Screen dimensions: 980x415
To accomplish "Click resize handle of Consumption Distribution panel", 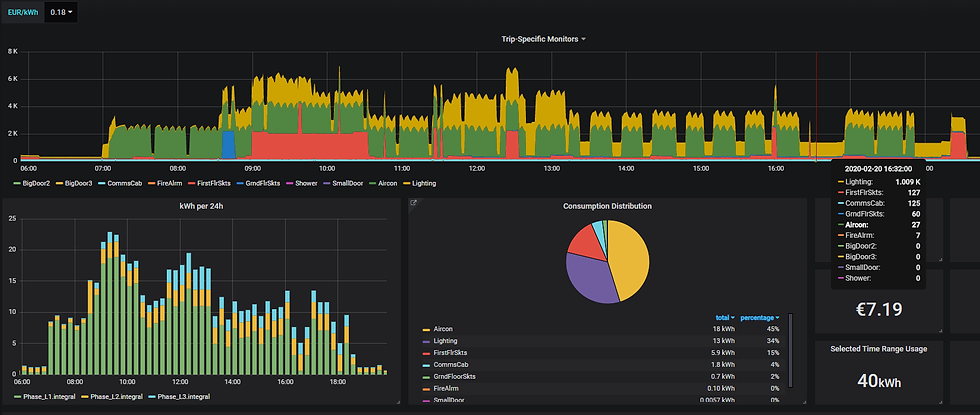I will (x=804, y=401).
